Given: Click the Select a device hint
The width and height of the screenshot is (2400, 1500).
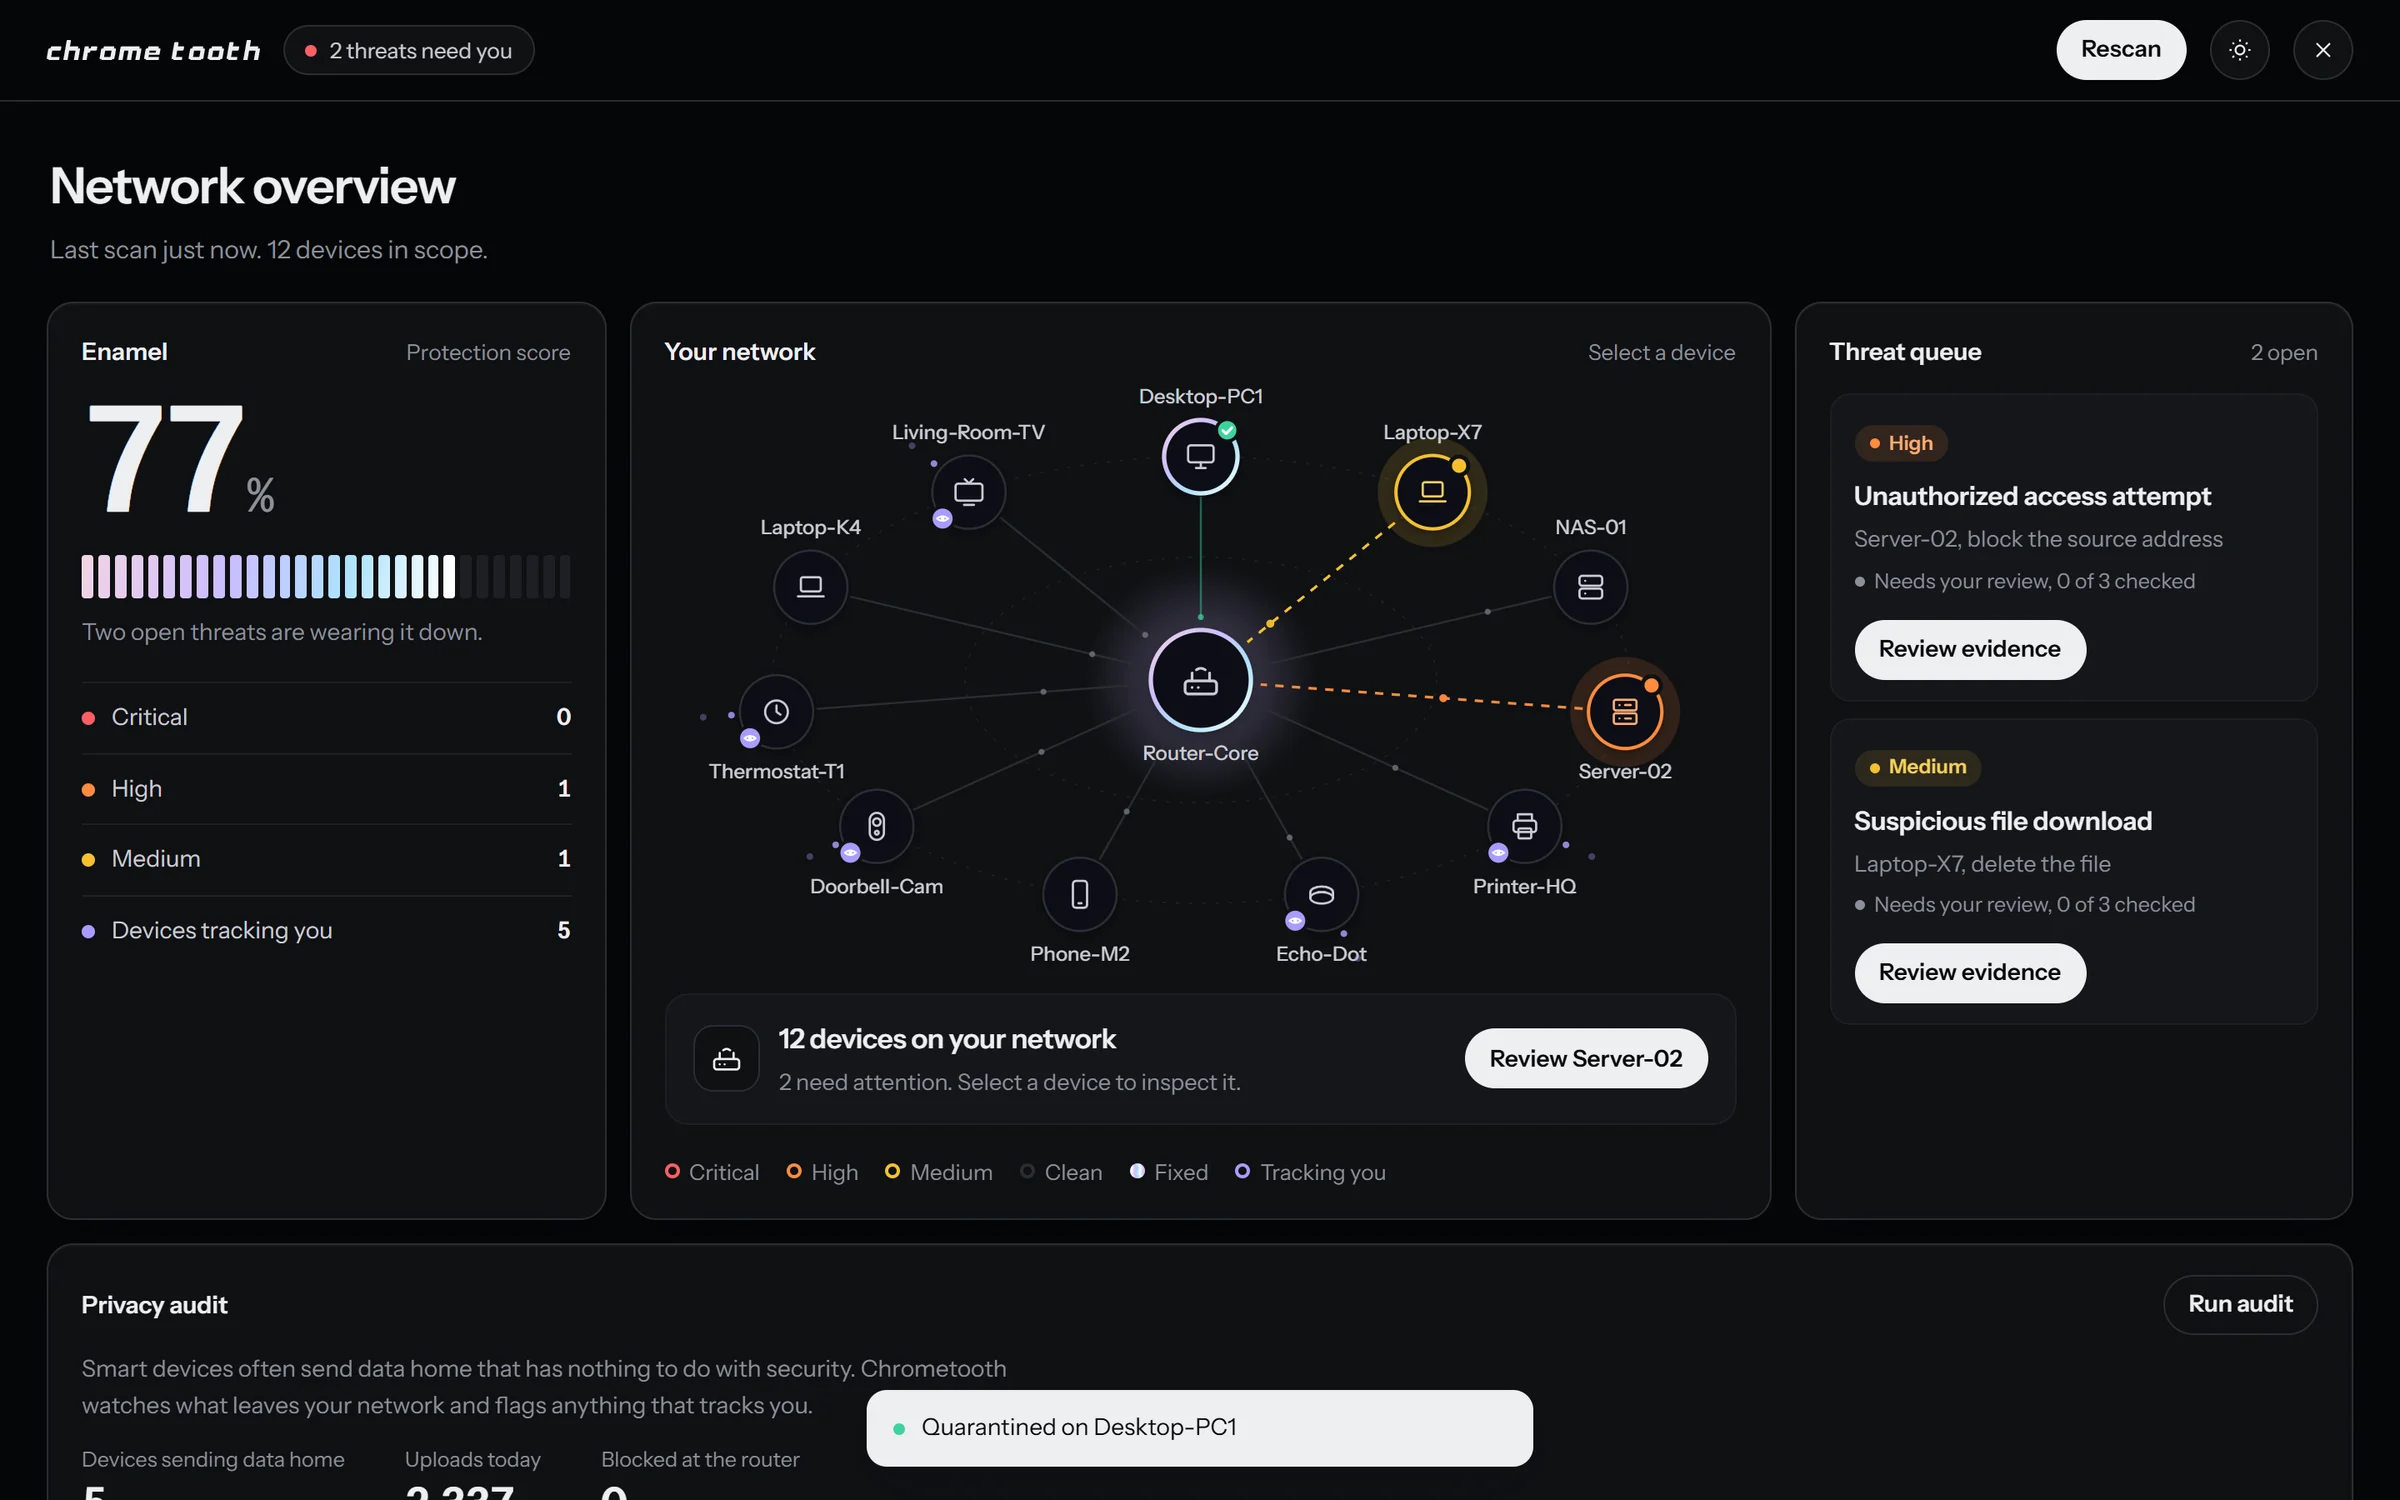Looking at the screenshot, I should 1661,353.
